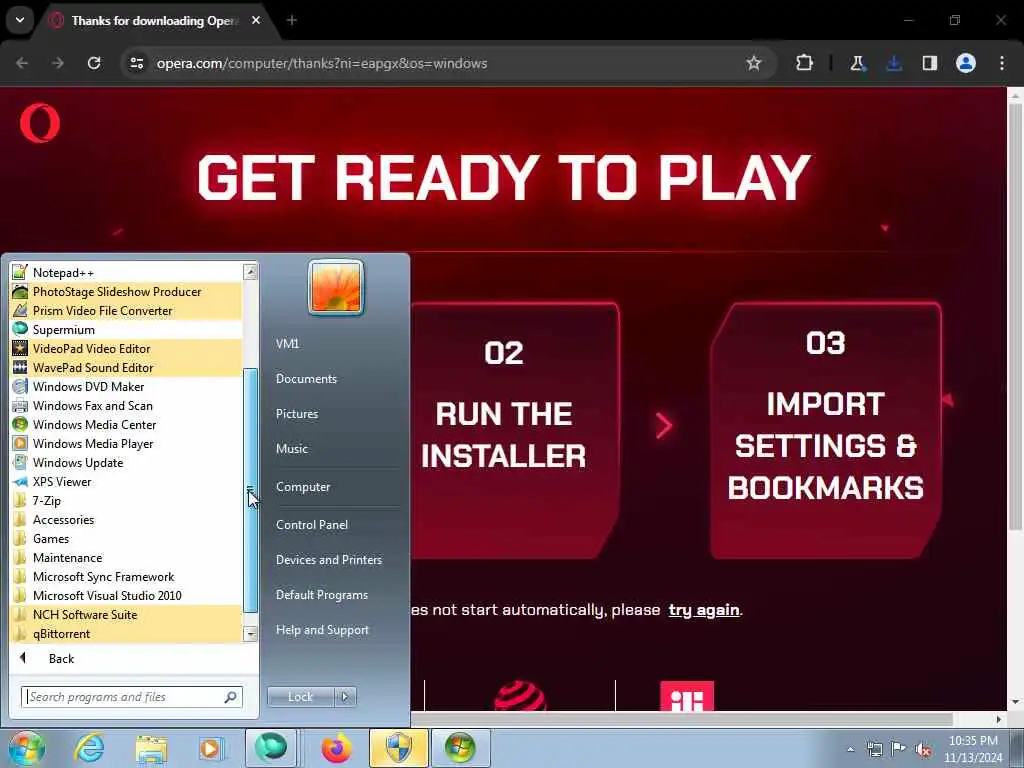Launch XPS Viewer

click(x=126, y=481)
